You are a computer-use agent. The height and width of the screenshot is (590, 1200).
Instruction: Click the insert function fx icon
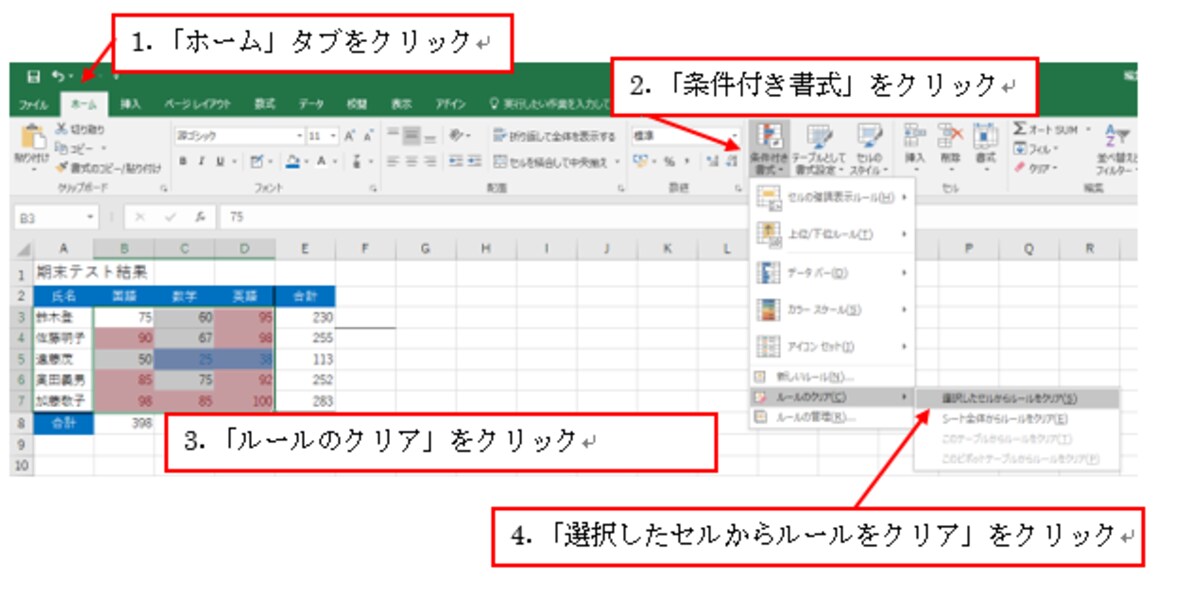coord(199,217)
